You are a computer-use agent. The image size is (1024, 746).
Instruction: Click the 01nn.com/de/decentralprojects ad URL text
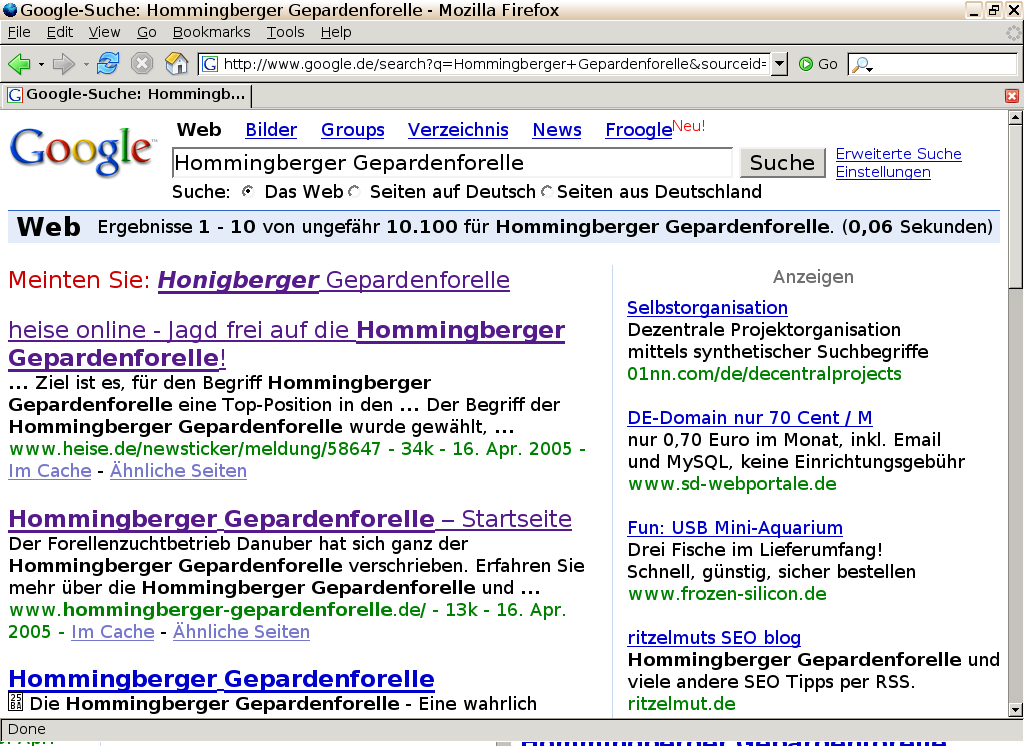pos(764,374)
